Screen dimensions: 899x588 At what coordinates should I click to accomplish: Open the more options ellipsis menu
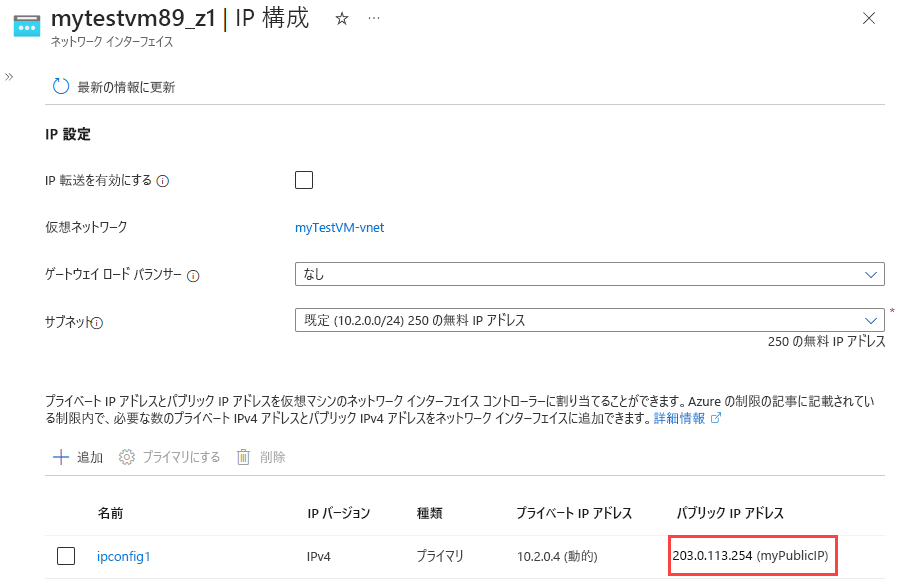coord(374,18)
